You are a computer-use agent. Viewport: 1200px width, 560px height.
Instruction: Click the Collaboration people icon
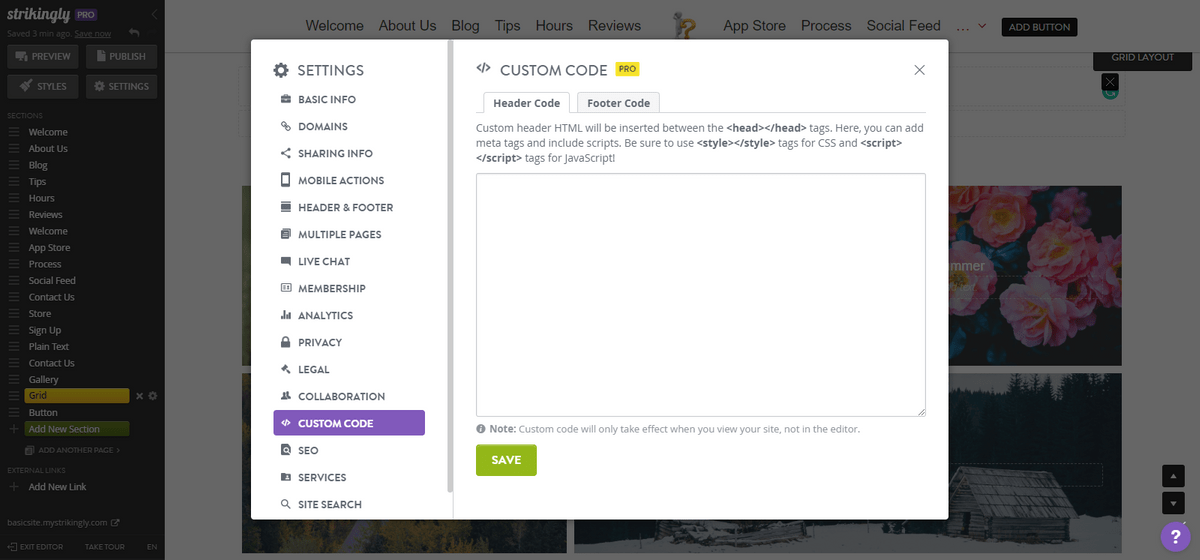click(286, 396)
